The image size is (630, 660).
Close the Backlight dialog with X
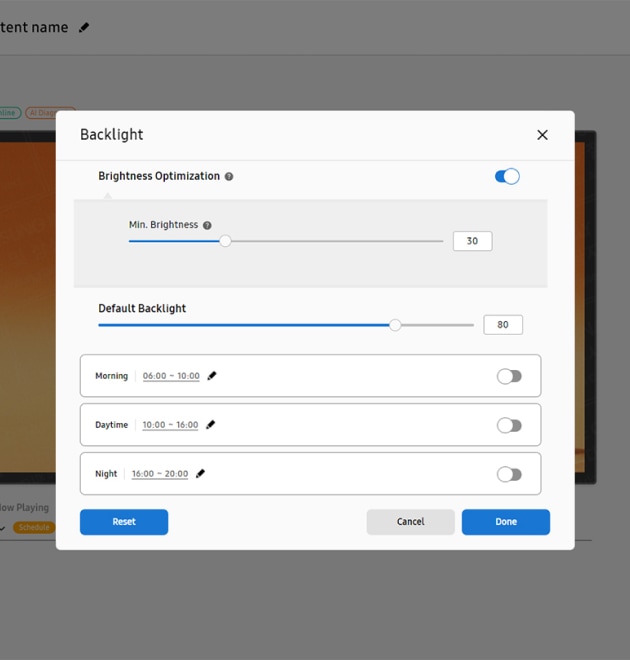click(x=542, y=135)
